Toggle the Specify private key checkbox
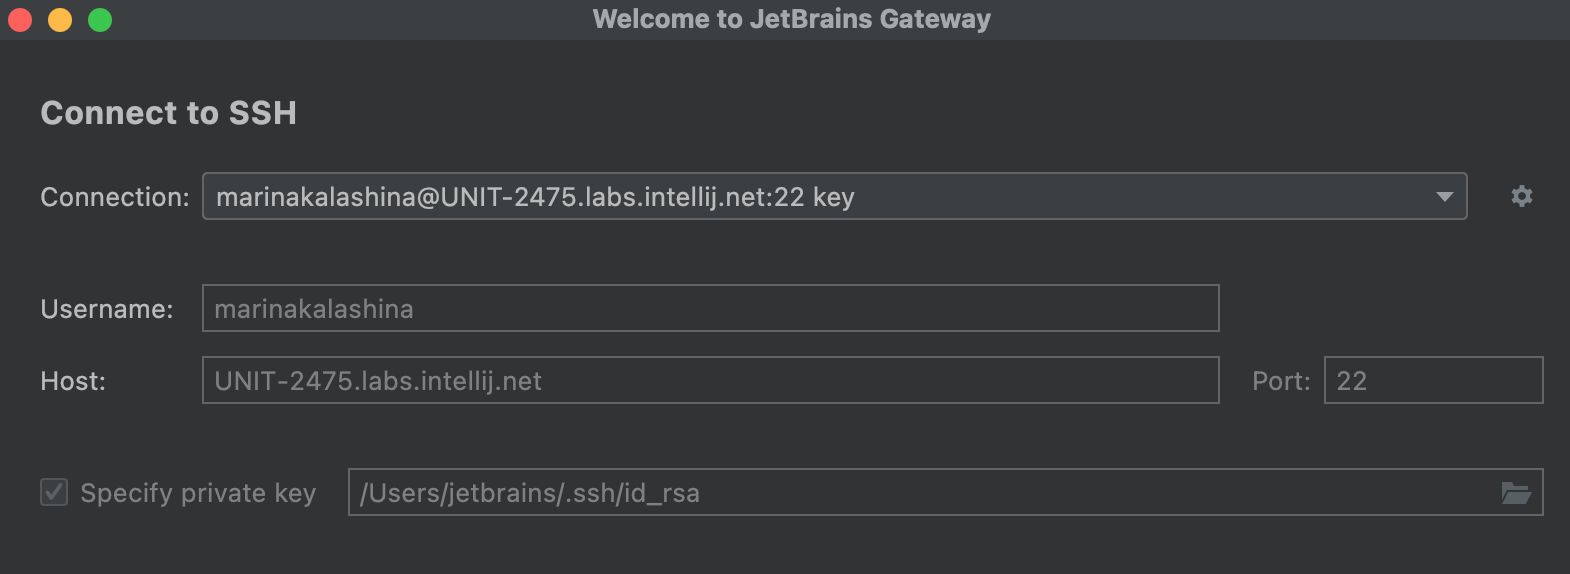 pyautogui.click(x=54, y=492)
